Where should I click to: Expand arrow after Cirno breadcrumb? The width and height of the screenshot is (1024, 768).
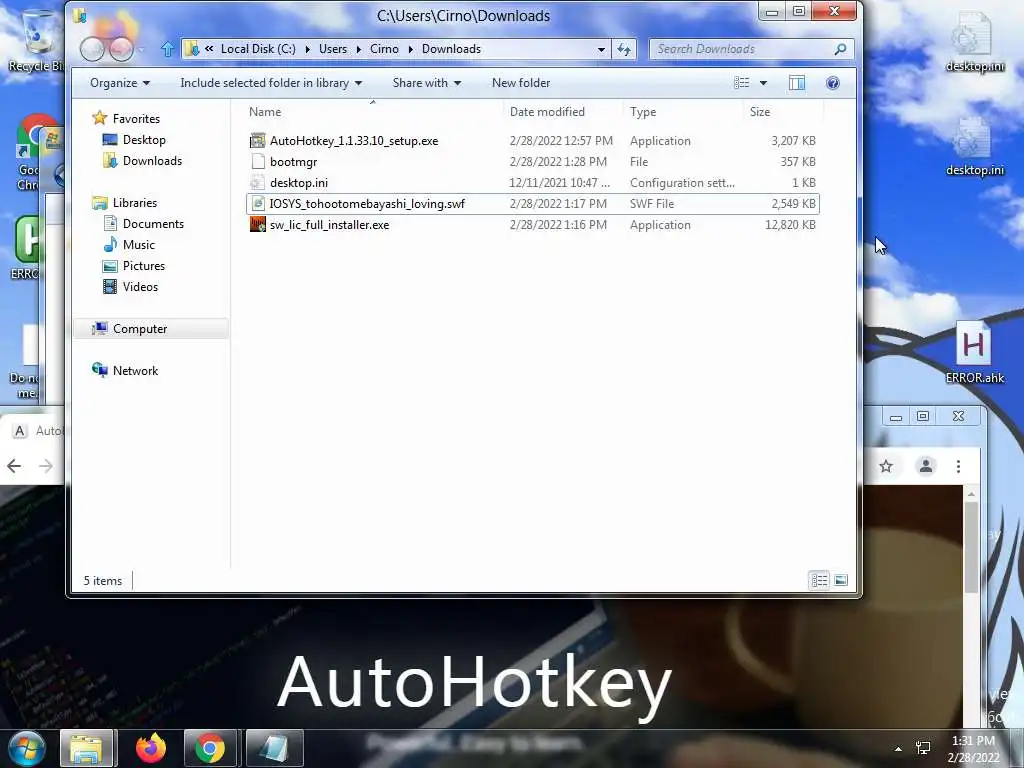(411, 49)
